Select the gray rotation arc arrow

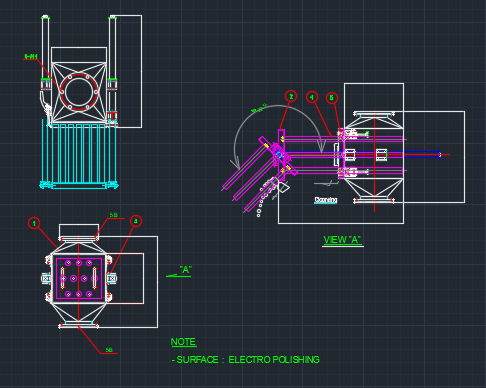click(x=277, y=136)
